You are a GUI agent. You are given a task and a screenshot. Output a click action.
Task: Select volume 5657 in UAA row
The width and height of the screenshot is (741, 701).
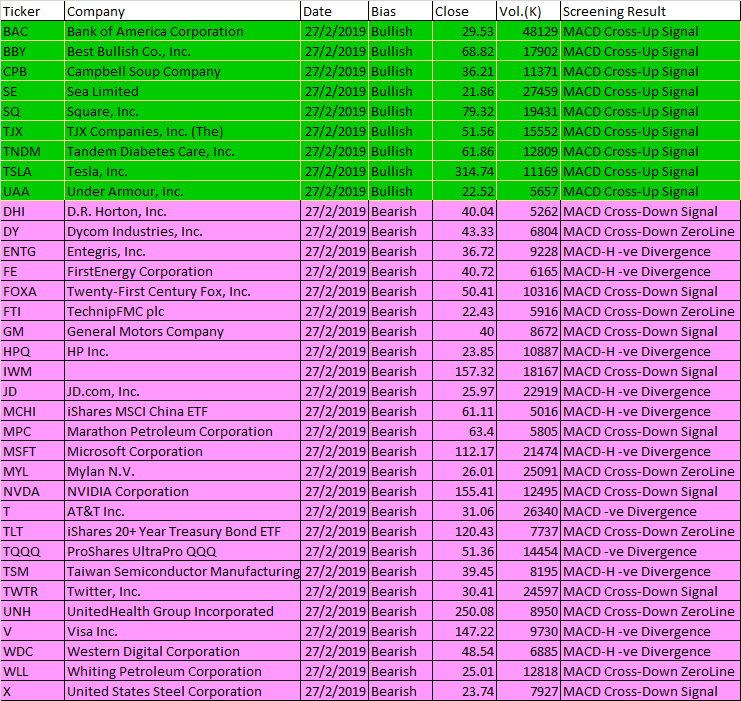[x=528, y=191]
